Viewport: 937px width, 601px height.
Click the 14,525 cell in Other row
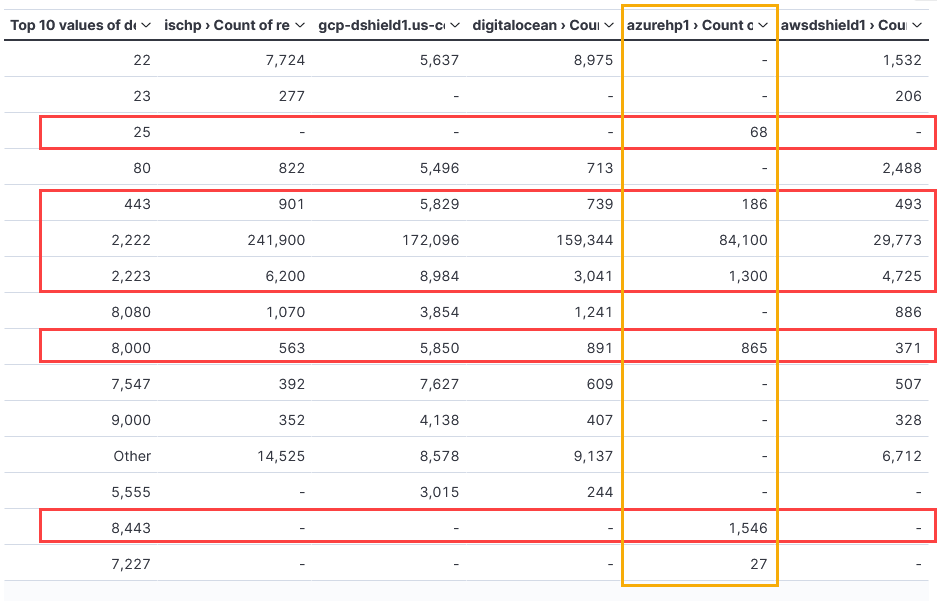coord(280,456)
